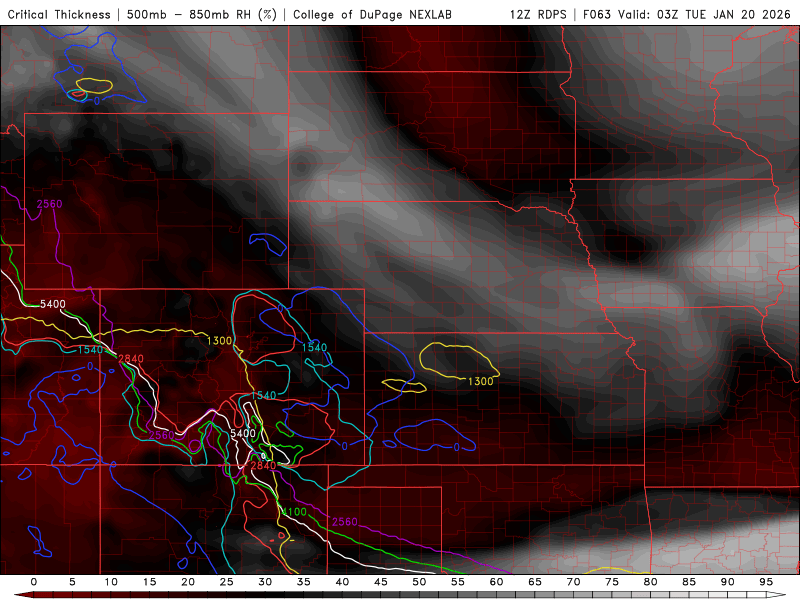Select the color bar scale value "50"
800x600 pixels.
tap(419, 582)
